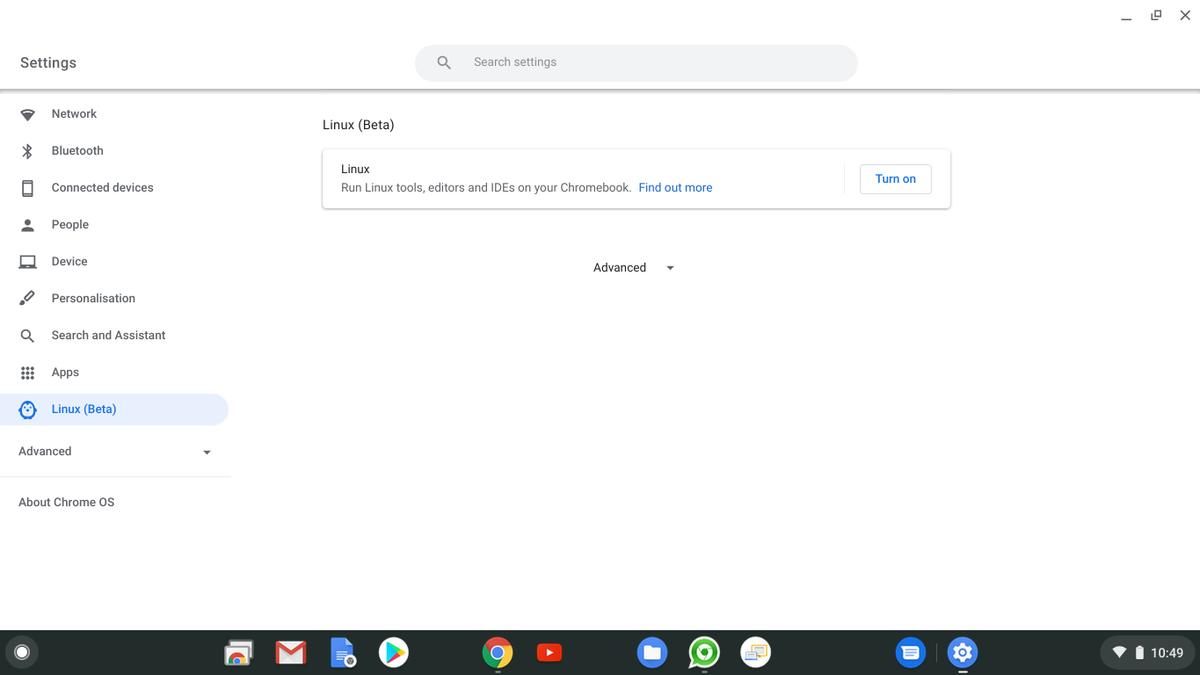
Task: Expand the Advanced section in the sidebar
Action: 115,452
